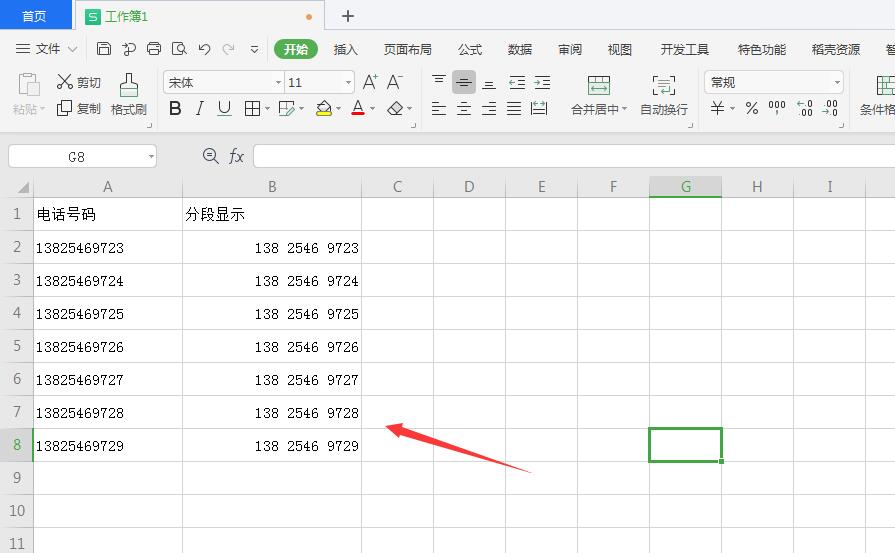Add new document tab with plus

(x=348, y=16)
